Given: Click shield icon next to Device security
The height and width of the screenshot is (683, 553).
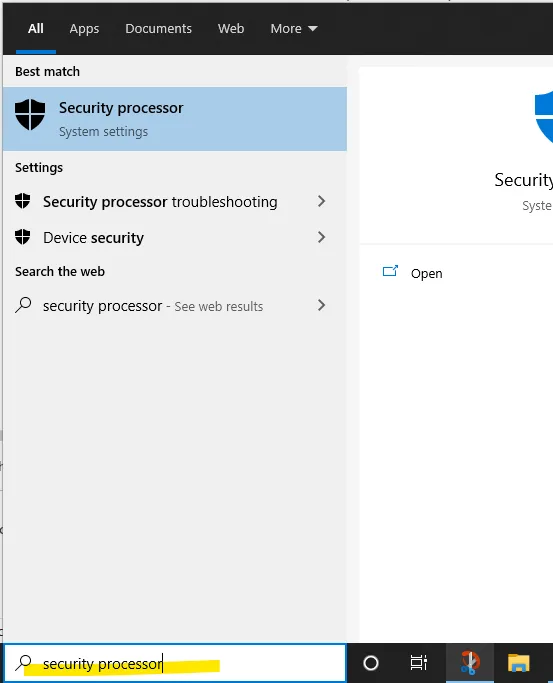Looking at the screenshot, I should (x=23, y=237).
